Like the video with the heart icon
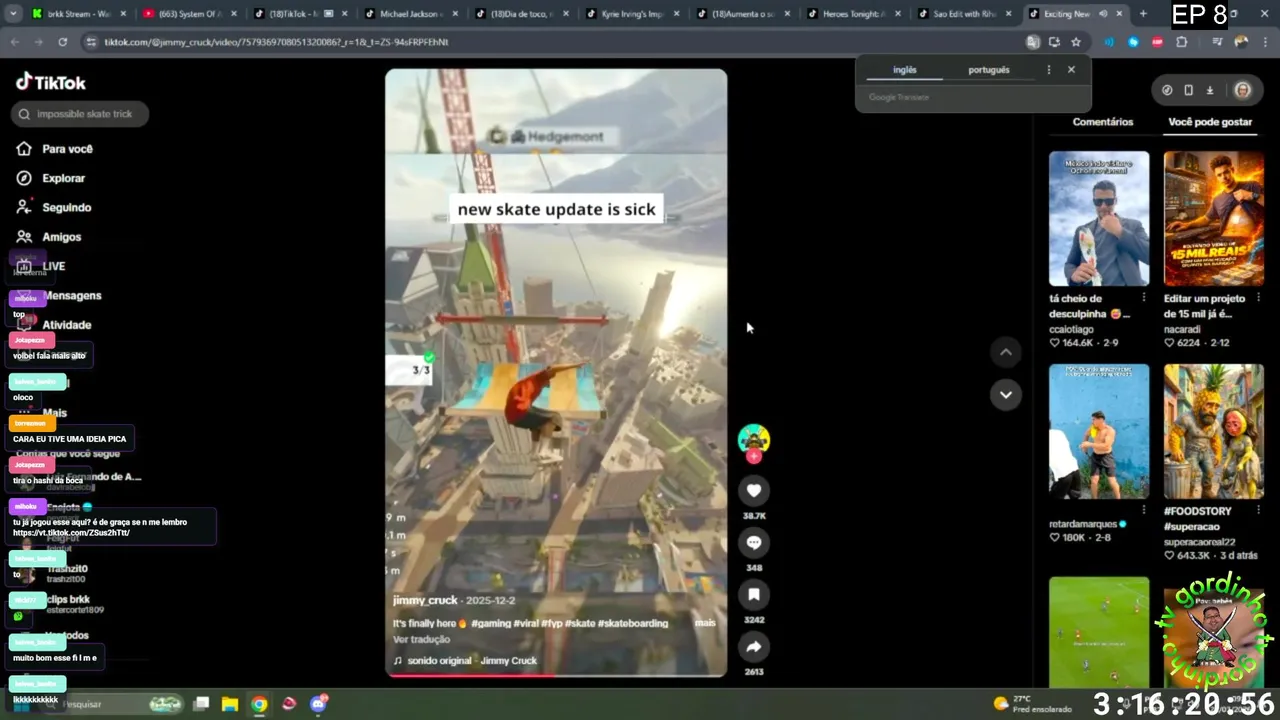The image size is (1280, 720). pyautogui.click(x=754, y=490)
